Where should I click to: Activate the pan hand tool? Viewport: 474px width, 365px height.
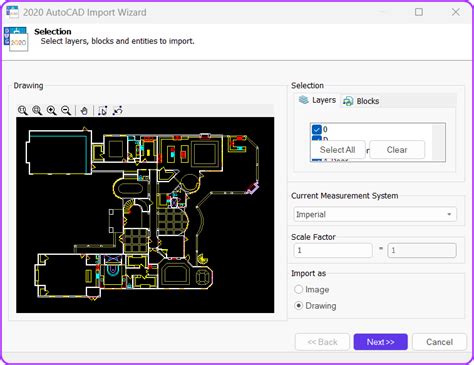[84, 110]
